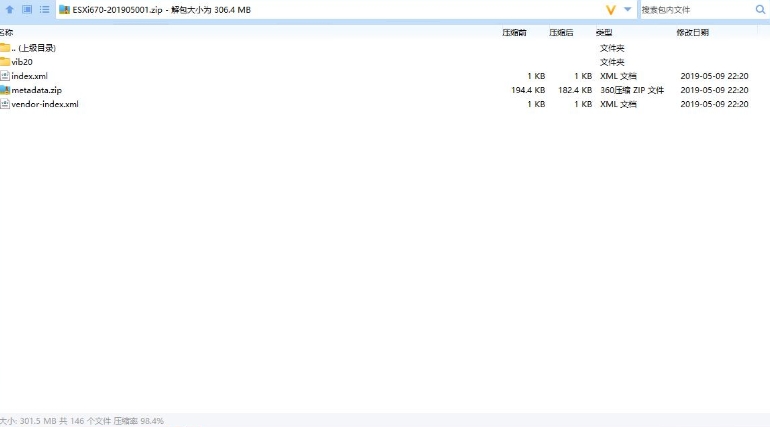Select the metadata.zip file name

click(36, 90)
